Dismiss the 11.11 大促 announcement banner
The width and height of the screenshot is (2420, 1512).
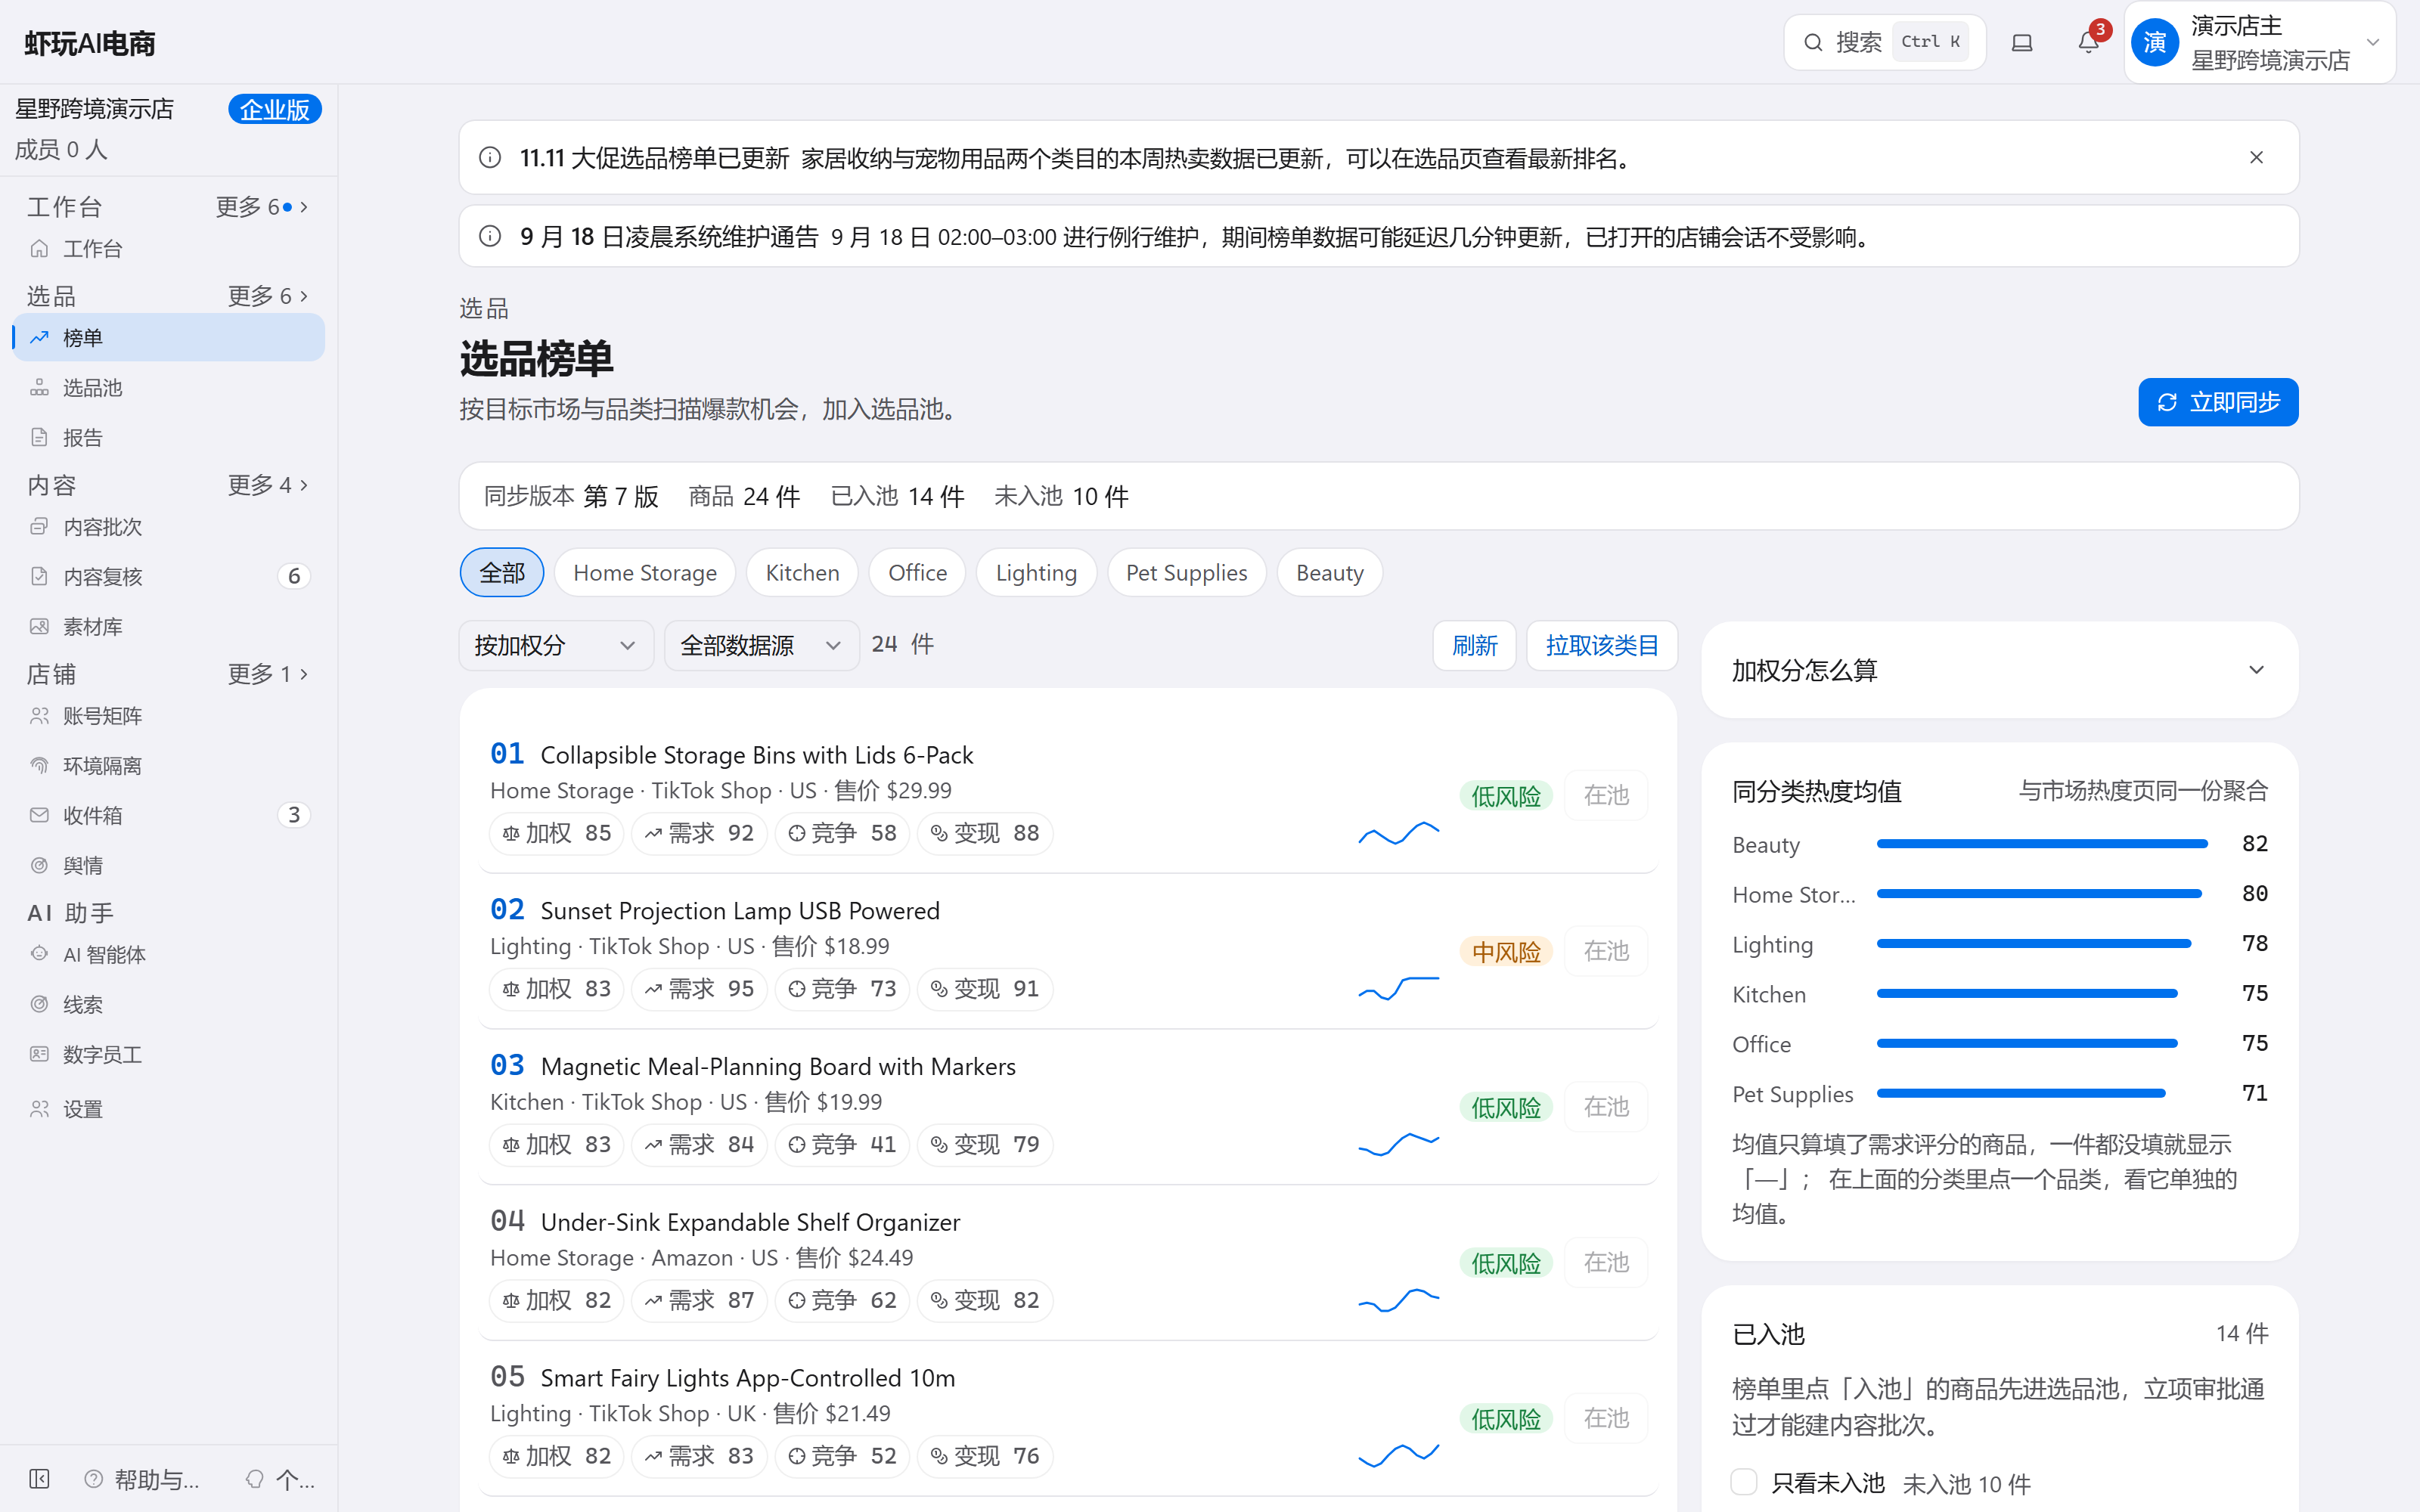pyautogui.click(x=2256, y=158)
